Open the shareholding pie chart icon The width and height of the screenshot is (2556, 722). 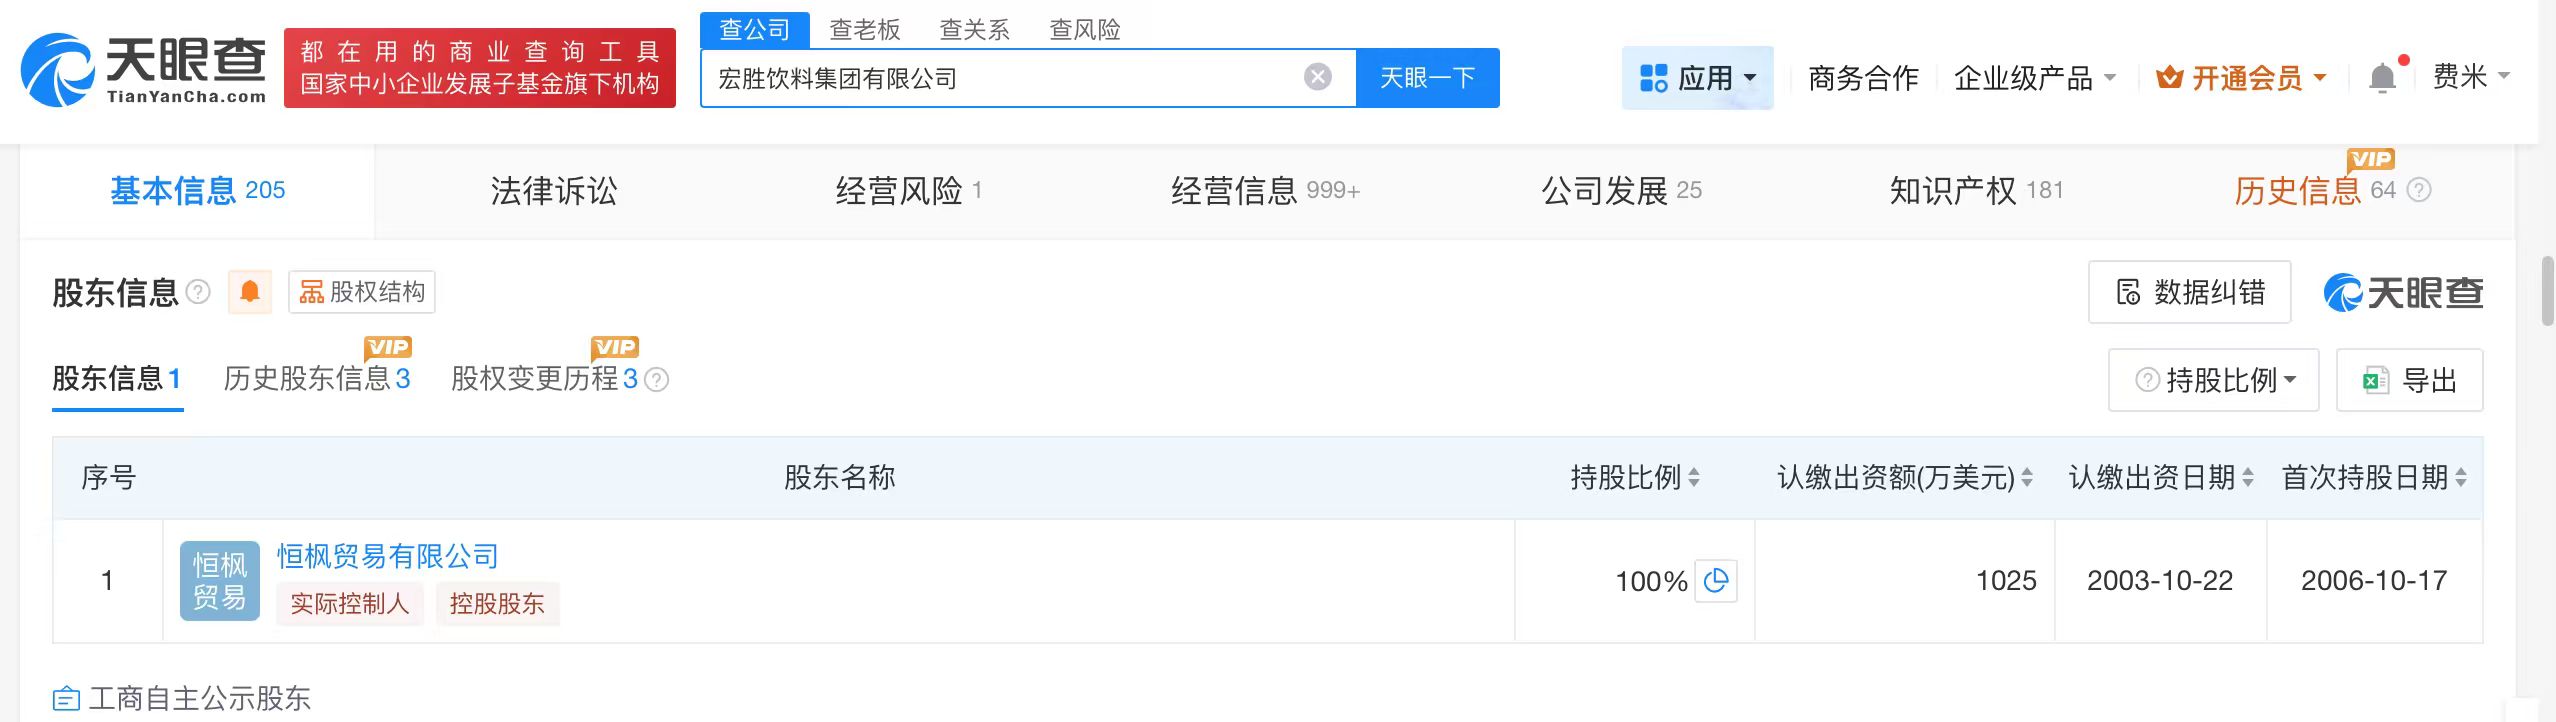coord(1716,581)
